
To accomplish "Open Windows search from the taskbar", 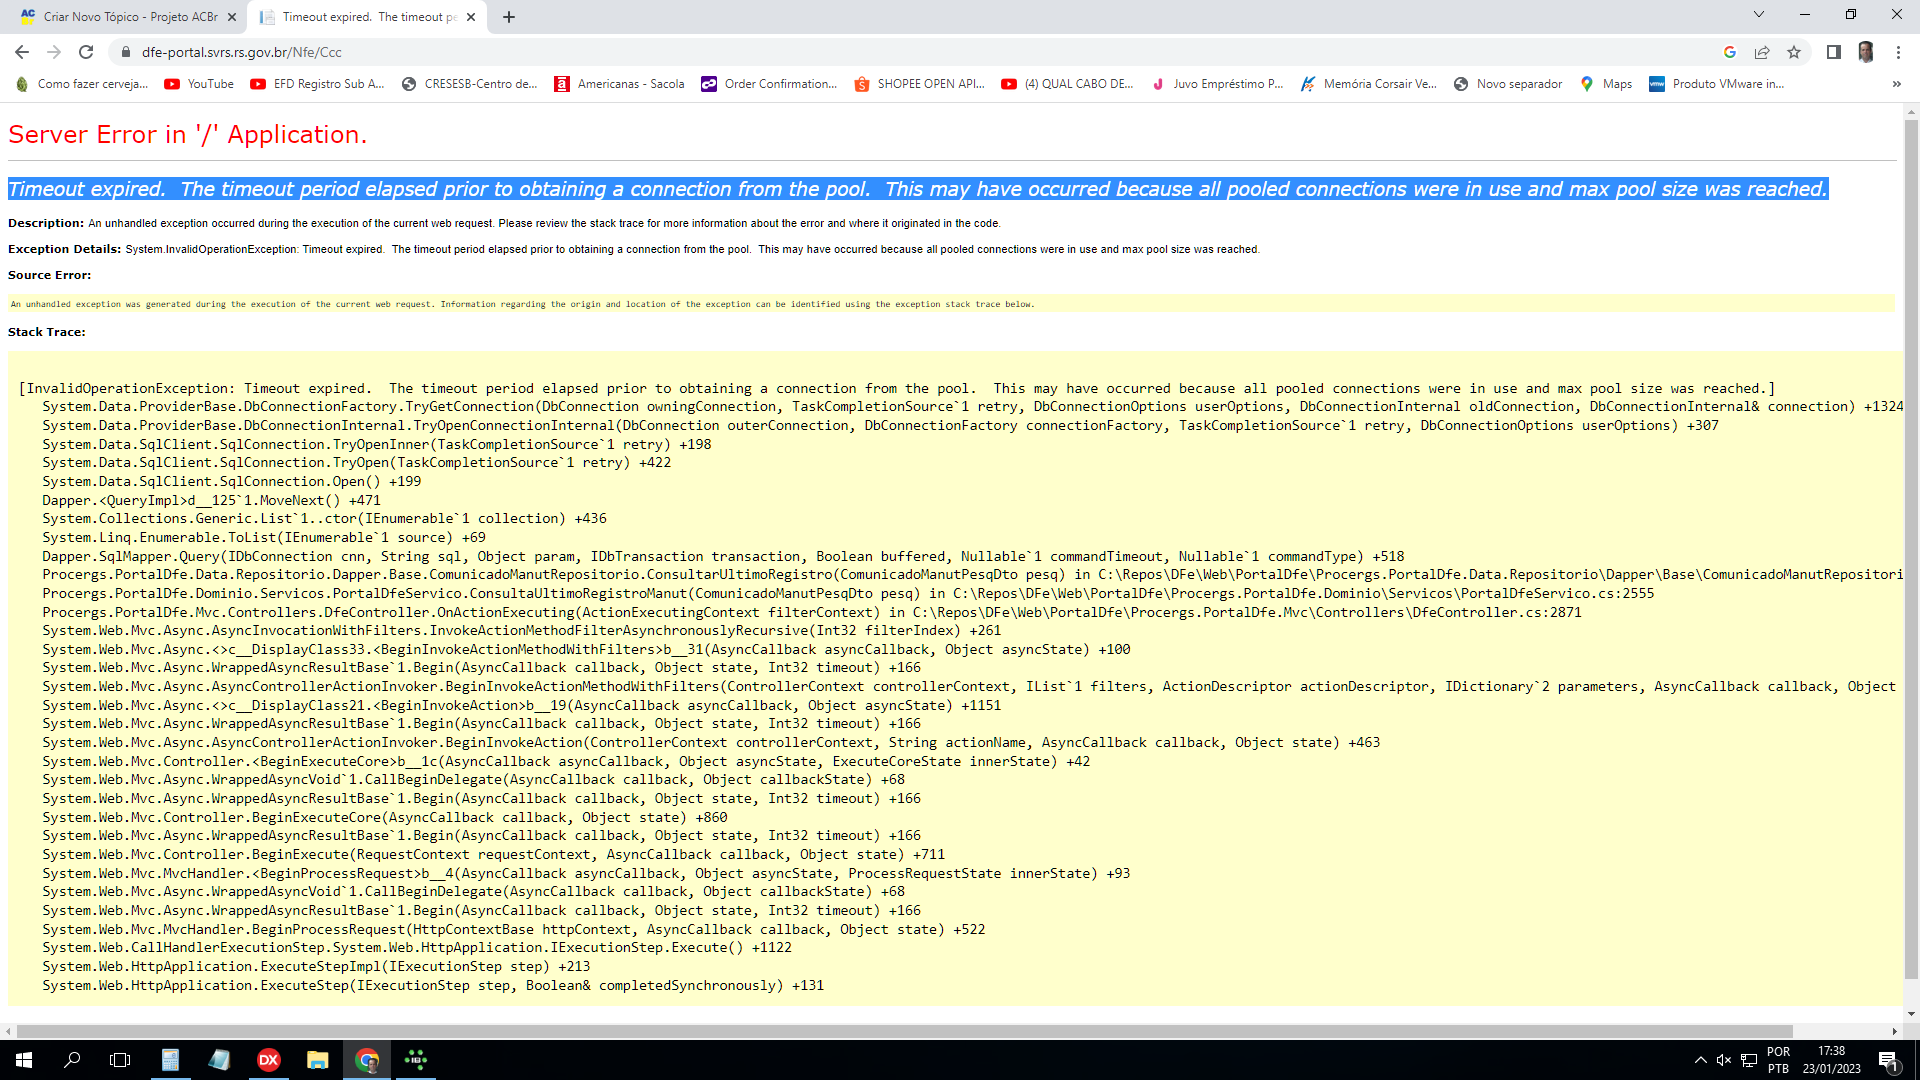I will pos(72,1060).
